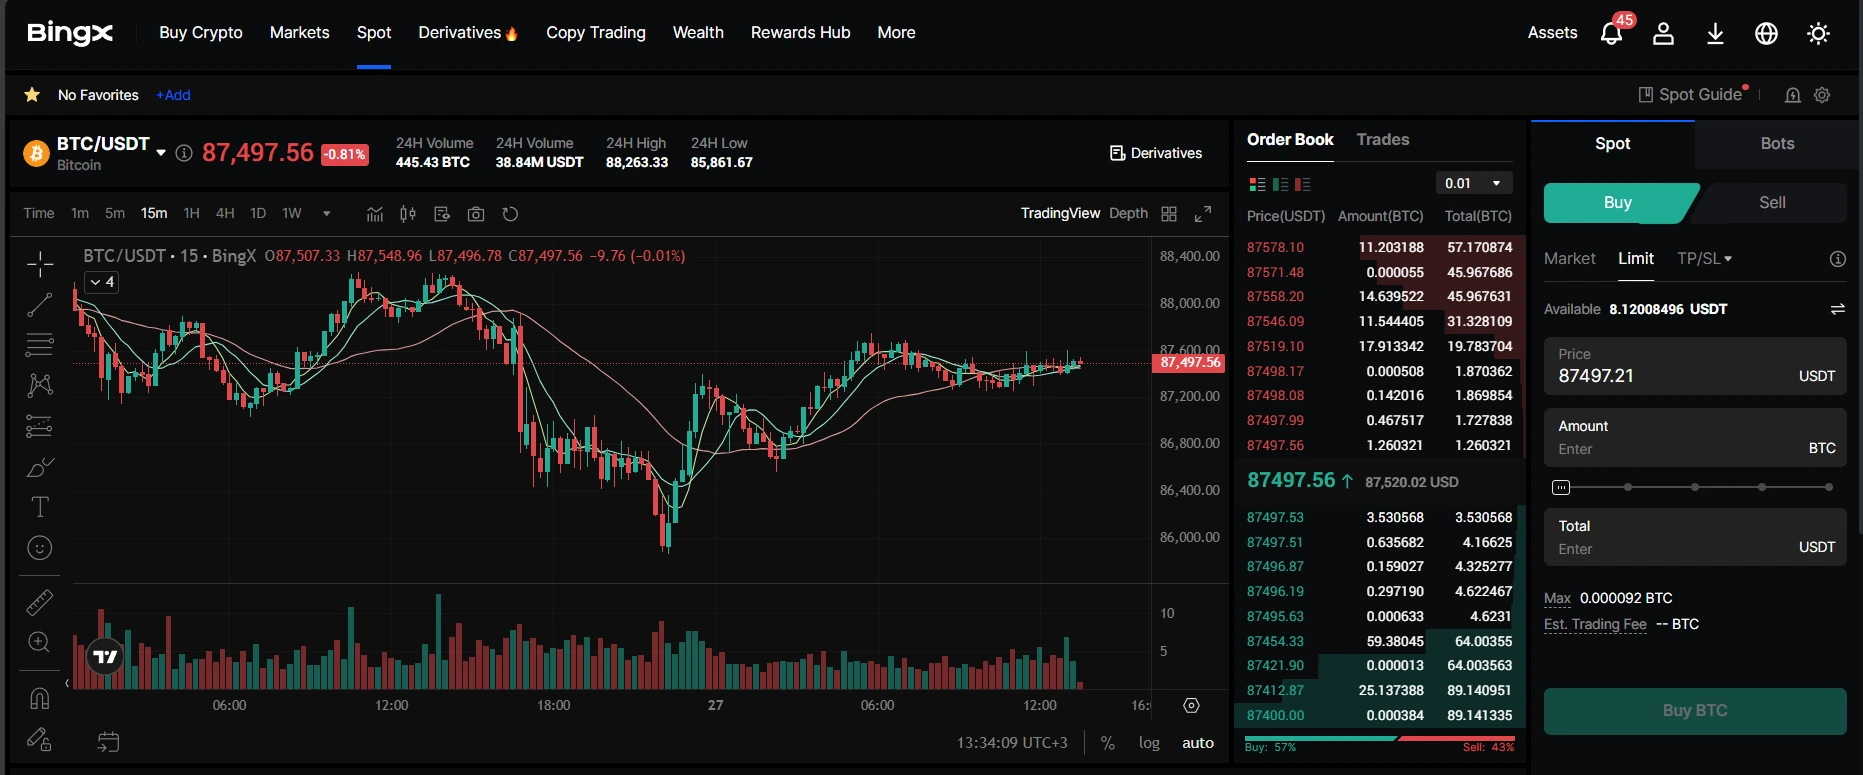Open the forecasting and measurement tools

(40, 426)
